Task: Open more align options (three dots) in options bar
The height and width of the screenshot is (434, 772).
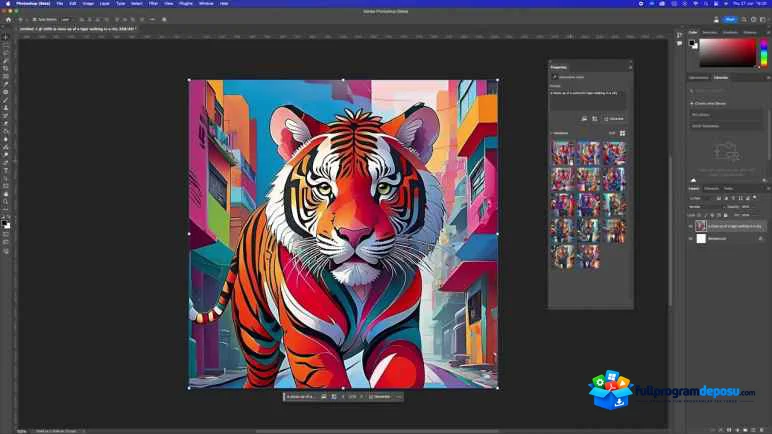Action: [x=152, y=20]
